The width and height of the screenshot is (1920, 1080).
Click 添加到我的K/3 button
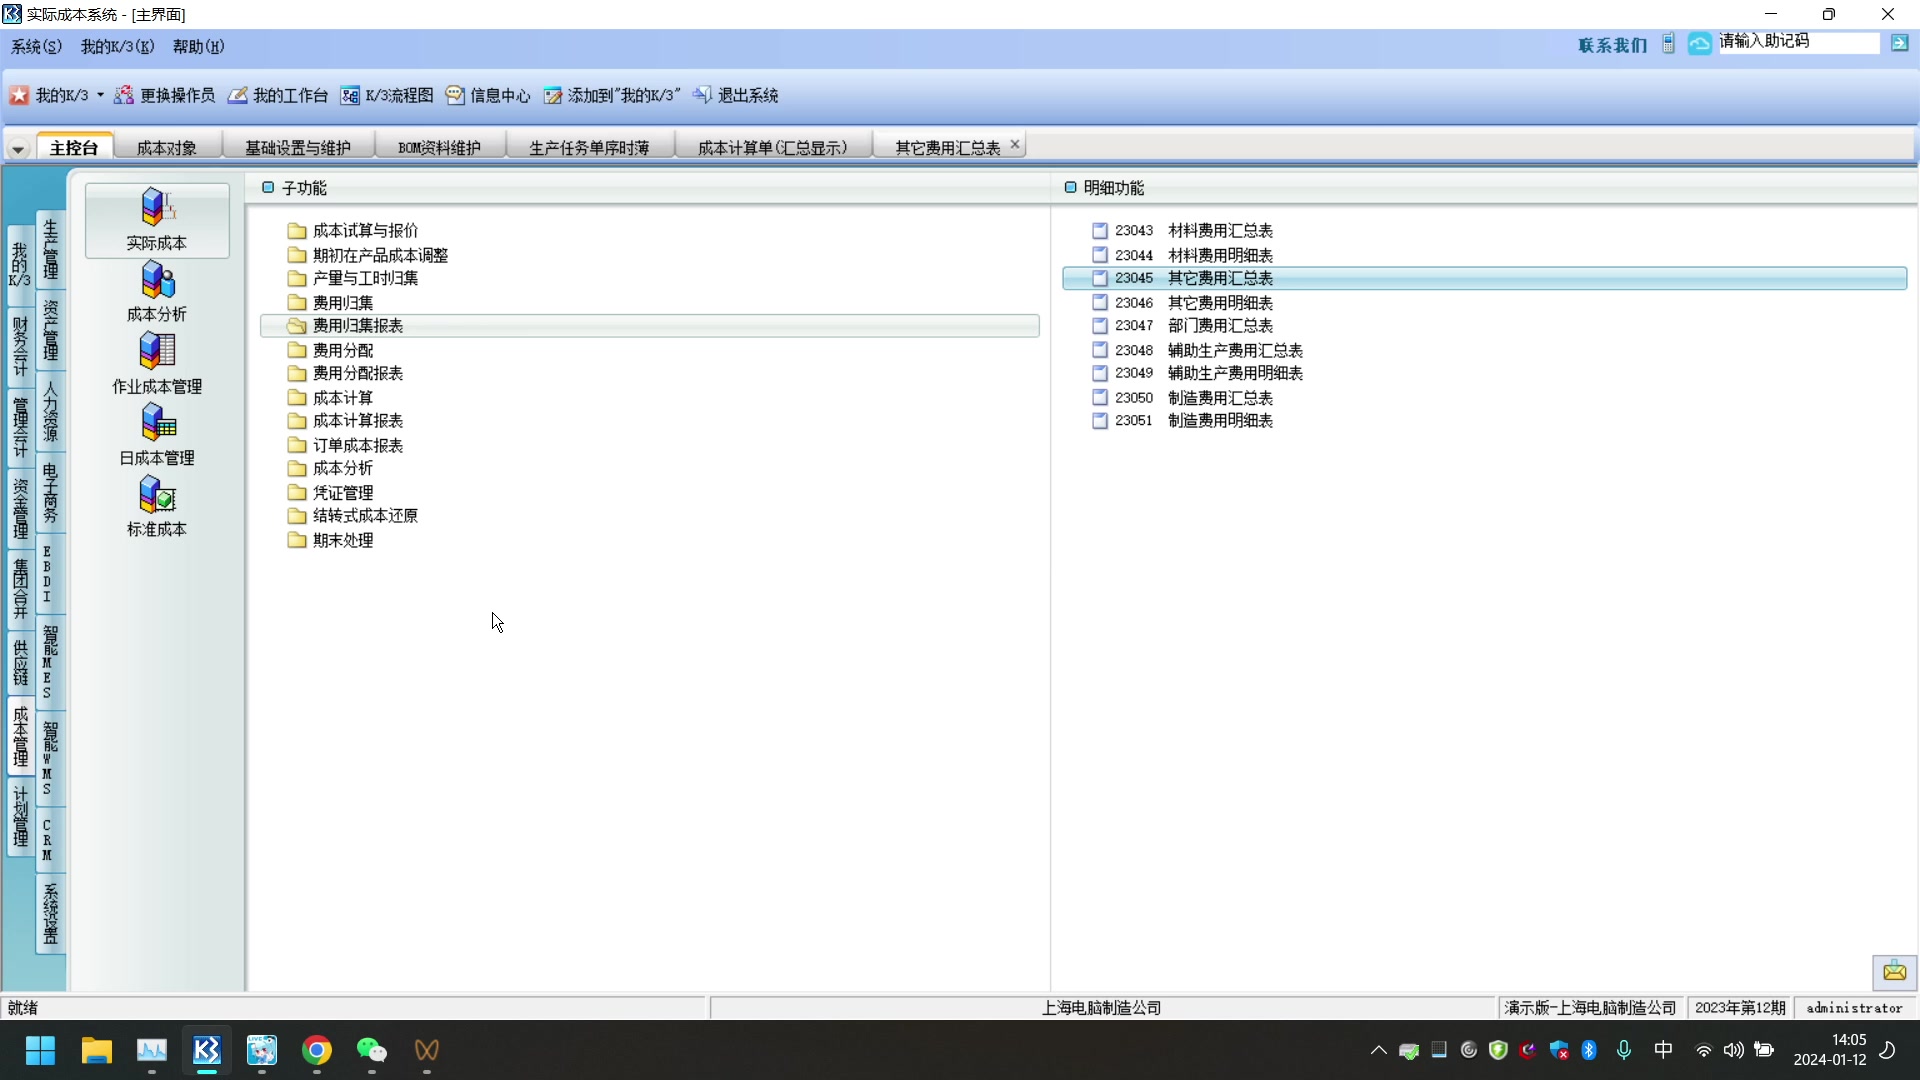[x=609, y=95]
